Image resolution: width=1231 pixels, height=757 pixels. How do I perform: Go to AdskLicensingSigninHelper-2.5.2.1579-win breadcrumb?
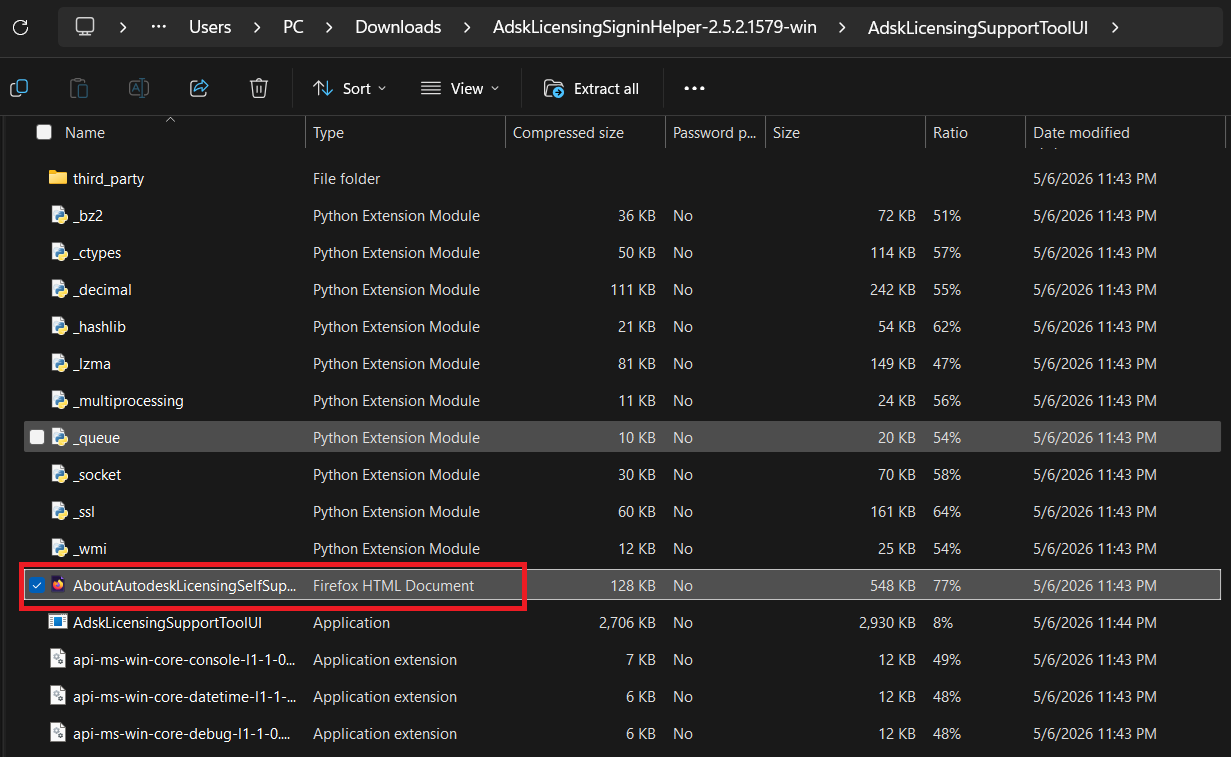[x=655, y=27]
